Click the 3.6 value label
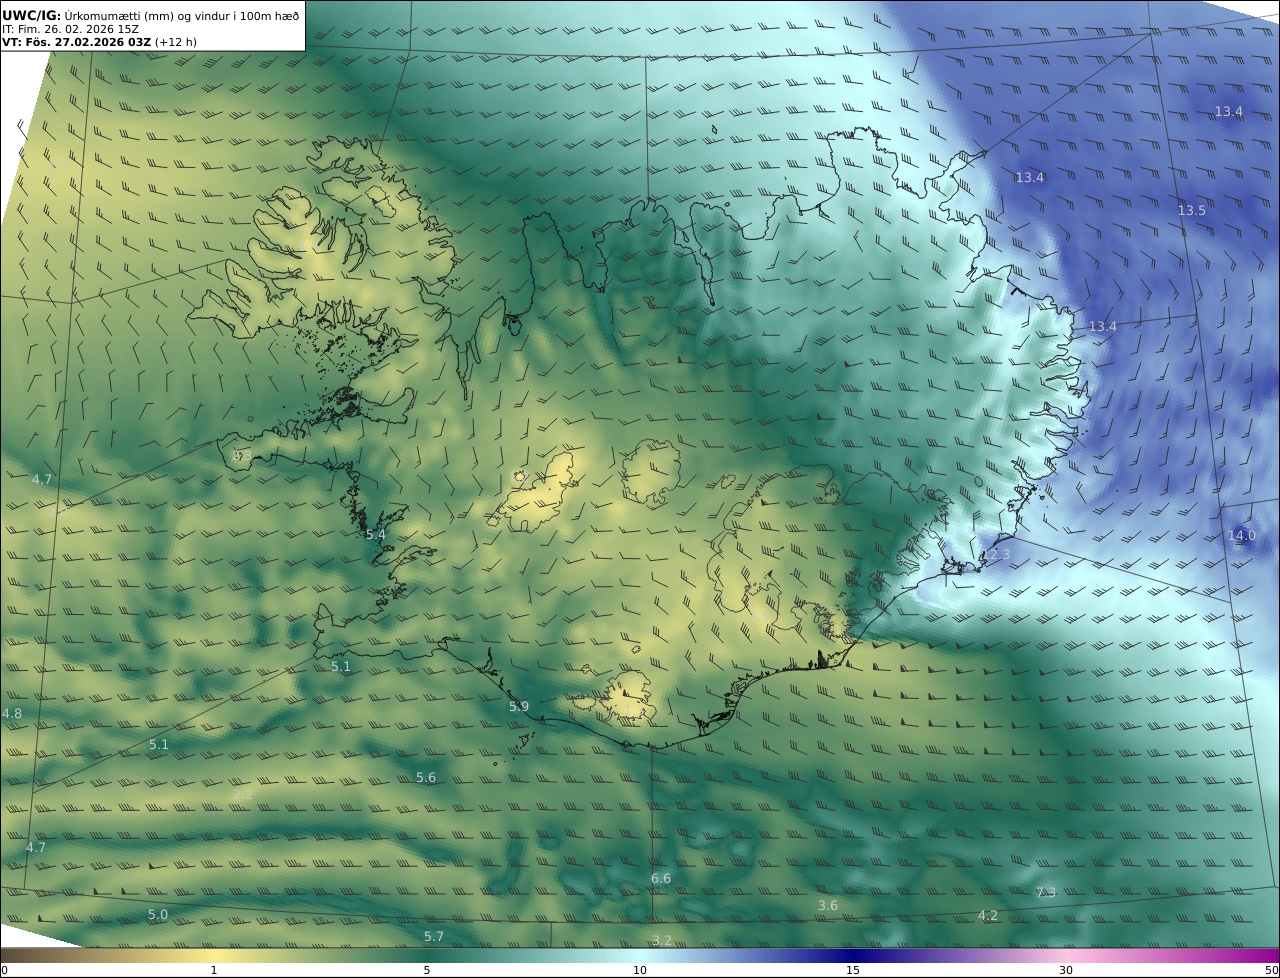The image size is (1280, 978). [x=828, y=906]
